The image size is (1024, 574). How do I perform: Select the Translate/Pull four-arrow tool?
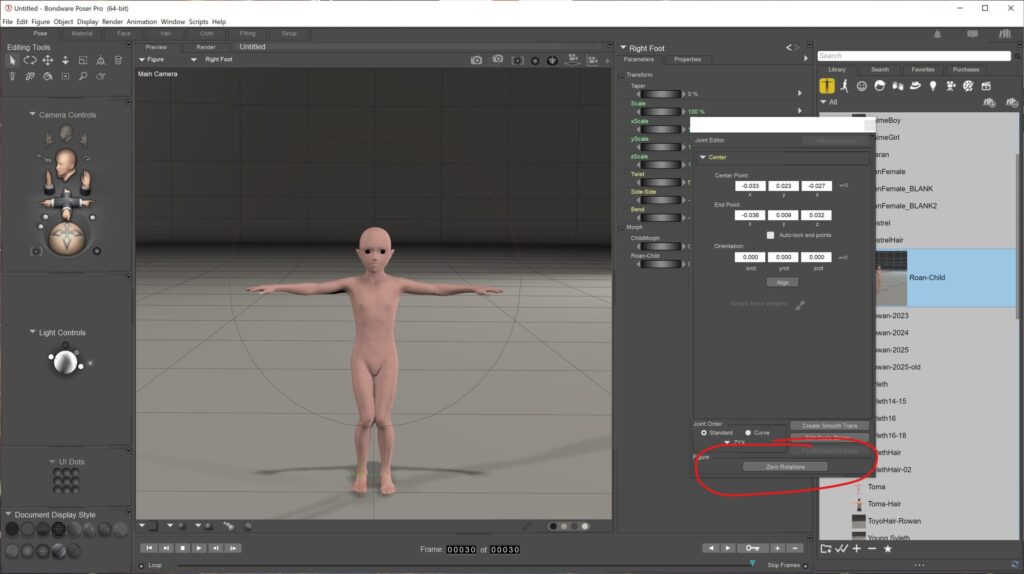coord(48,60)
